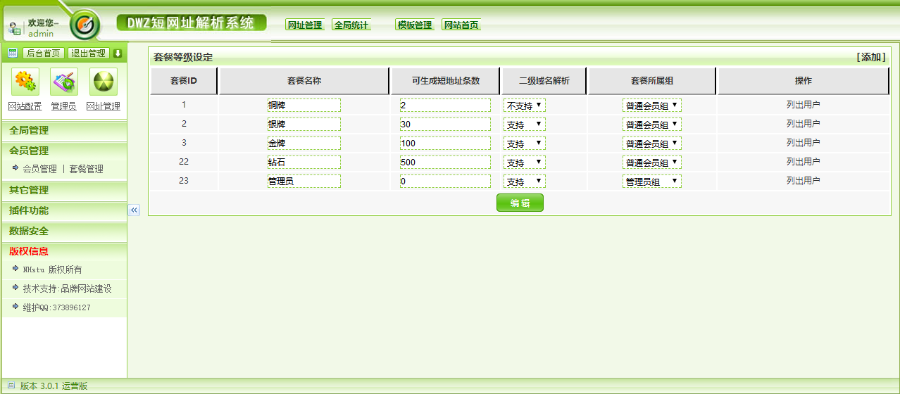Open 套餐所属组 dropdown for package ID 3
Image resolution: width=900 pixels, height=394 pixels.
coord(651,143)
